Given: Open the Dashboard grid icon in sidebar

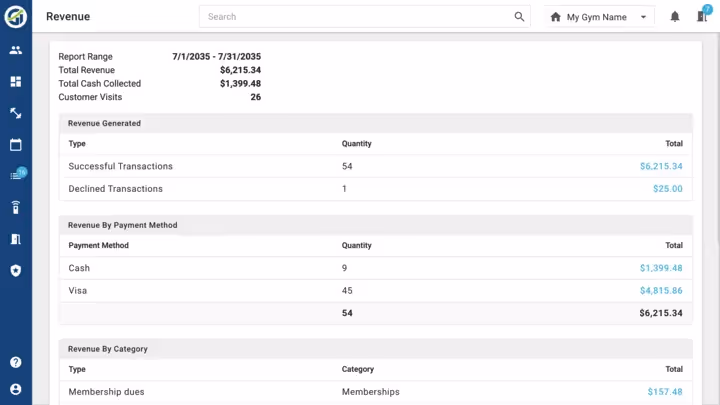Looking at the screenshot, I should pos(16,82).
